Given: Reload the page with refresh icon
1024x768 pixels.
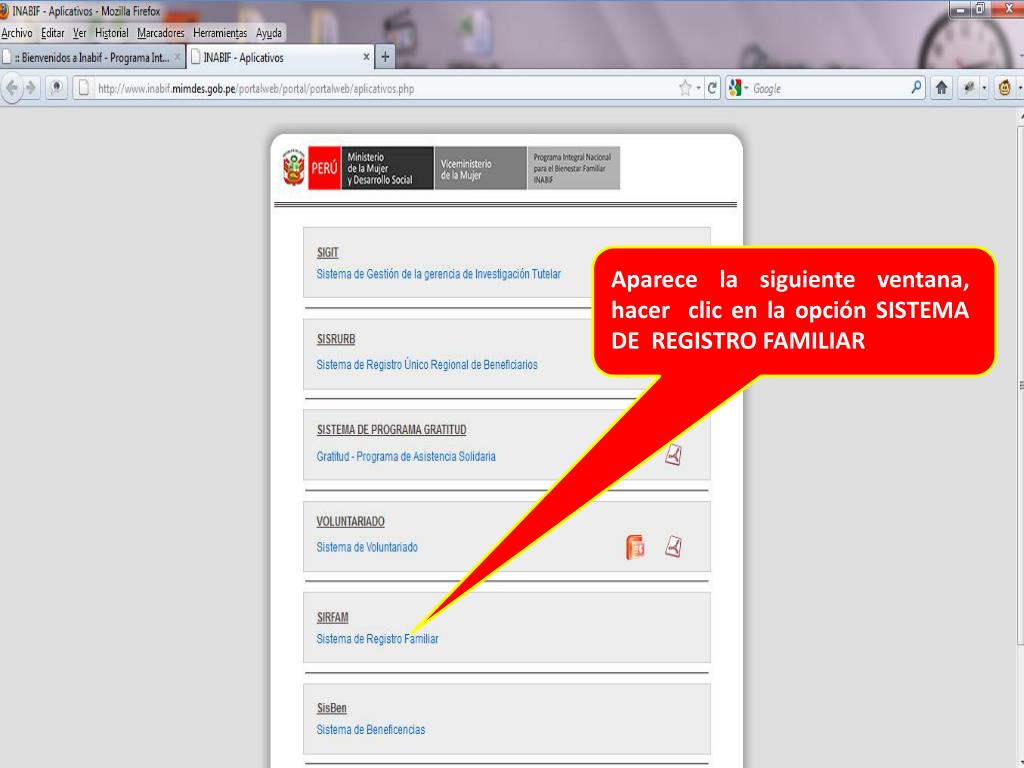Looking at the screenshot, I should pyautogui.click(x=712, y=88).
